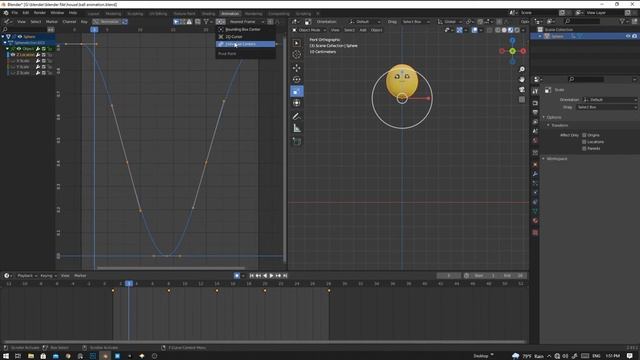Toggle Sphere visibility eye in outliner

(x=628, y=36)
